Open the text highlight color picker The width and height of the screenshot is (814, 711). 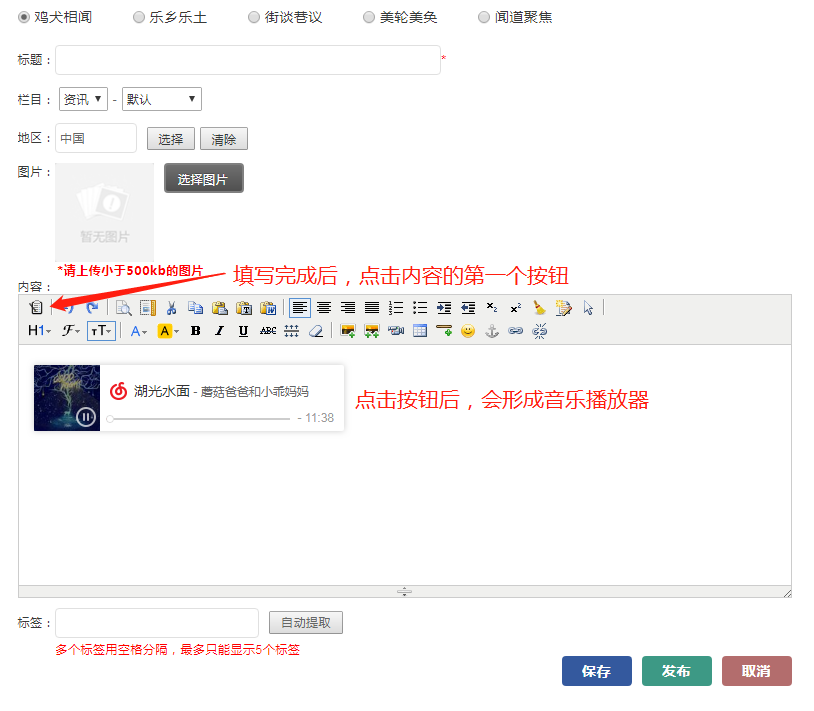(x=167, y=331)
